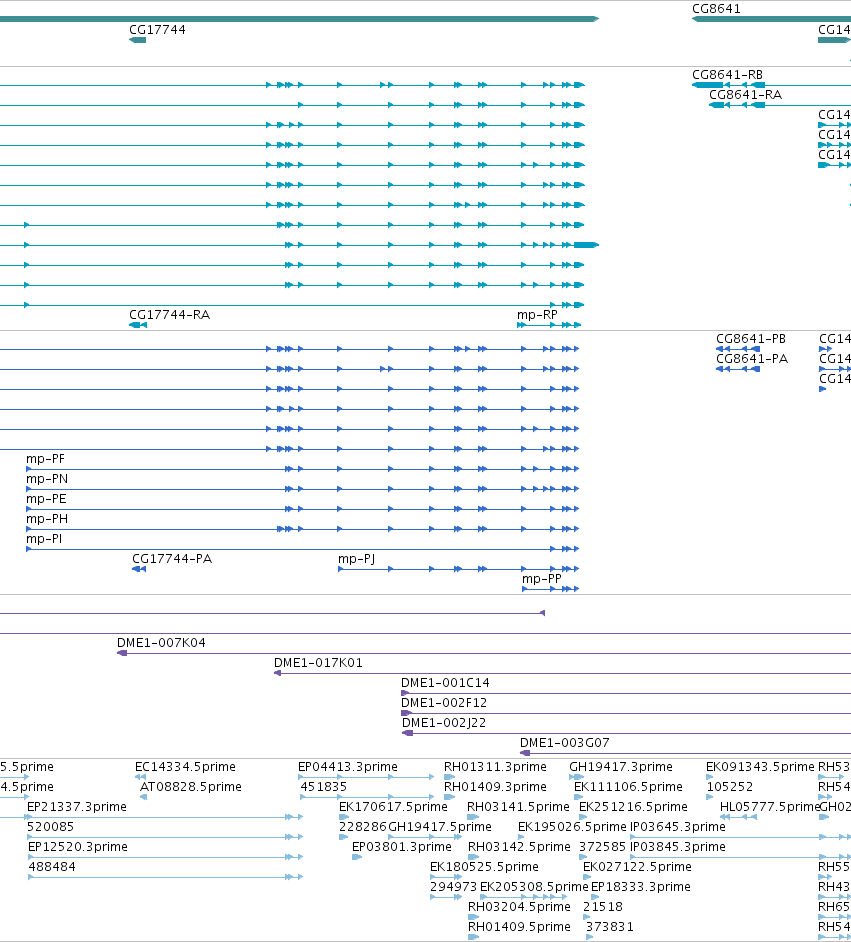Open the mp-PP protein label
This screenshot has width=851, height=942.
(542, 579)
